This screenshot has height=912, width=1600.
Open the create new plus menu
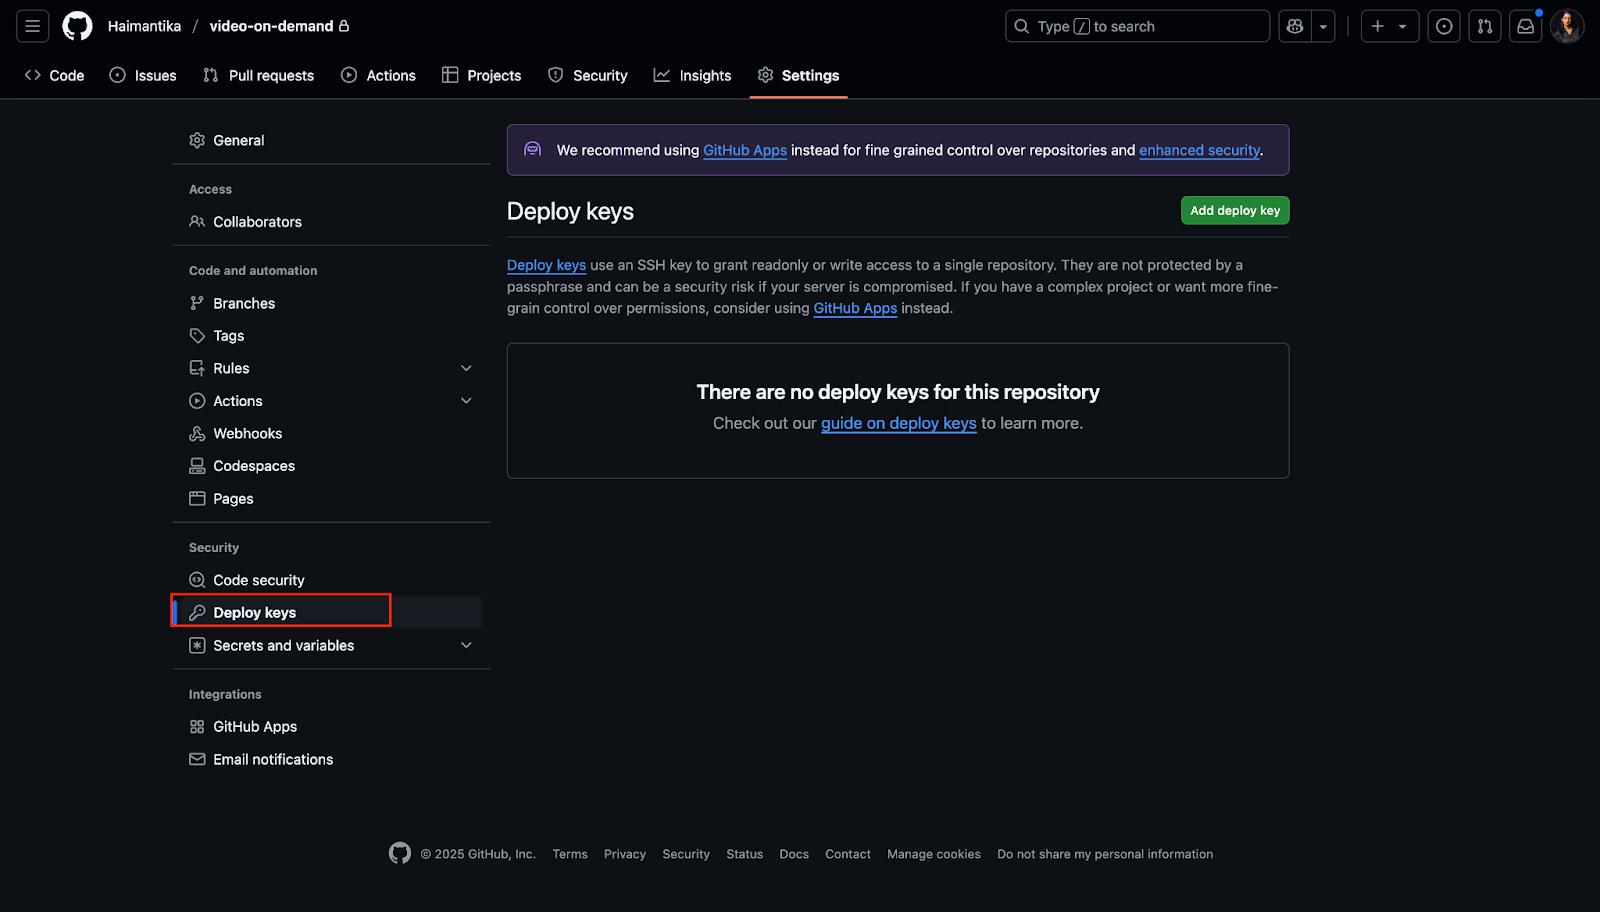point(1389,26)
